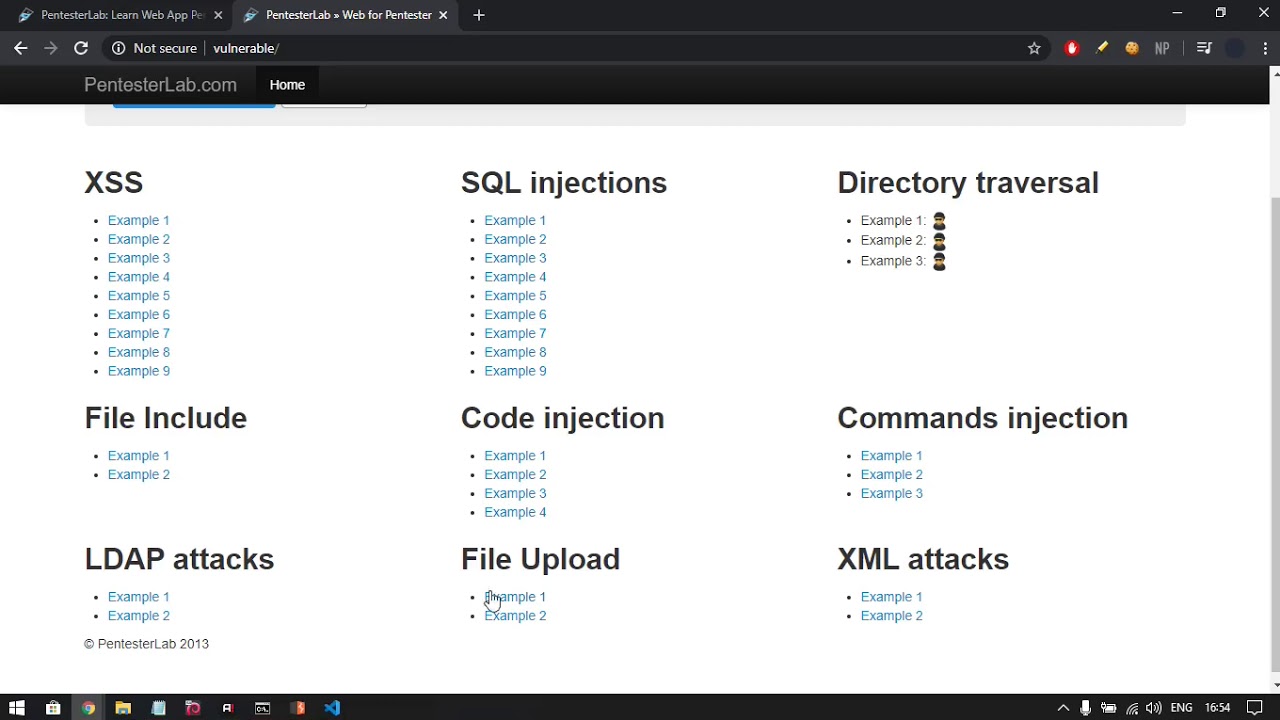Open XSS Example 5

[x=139, y=296]
